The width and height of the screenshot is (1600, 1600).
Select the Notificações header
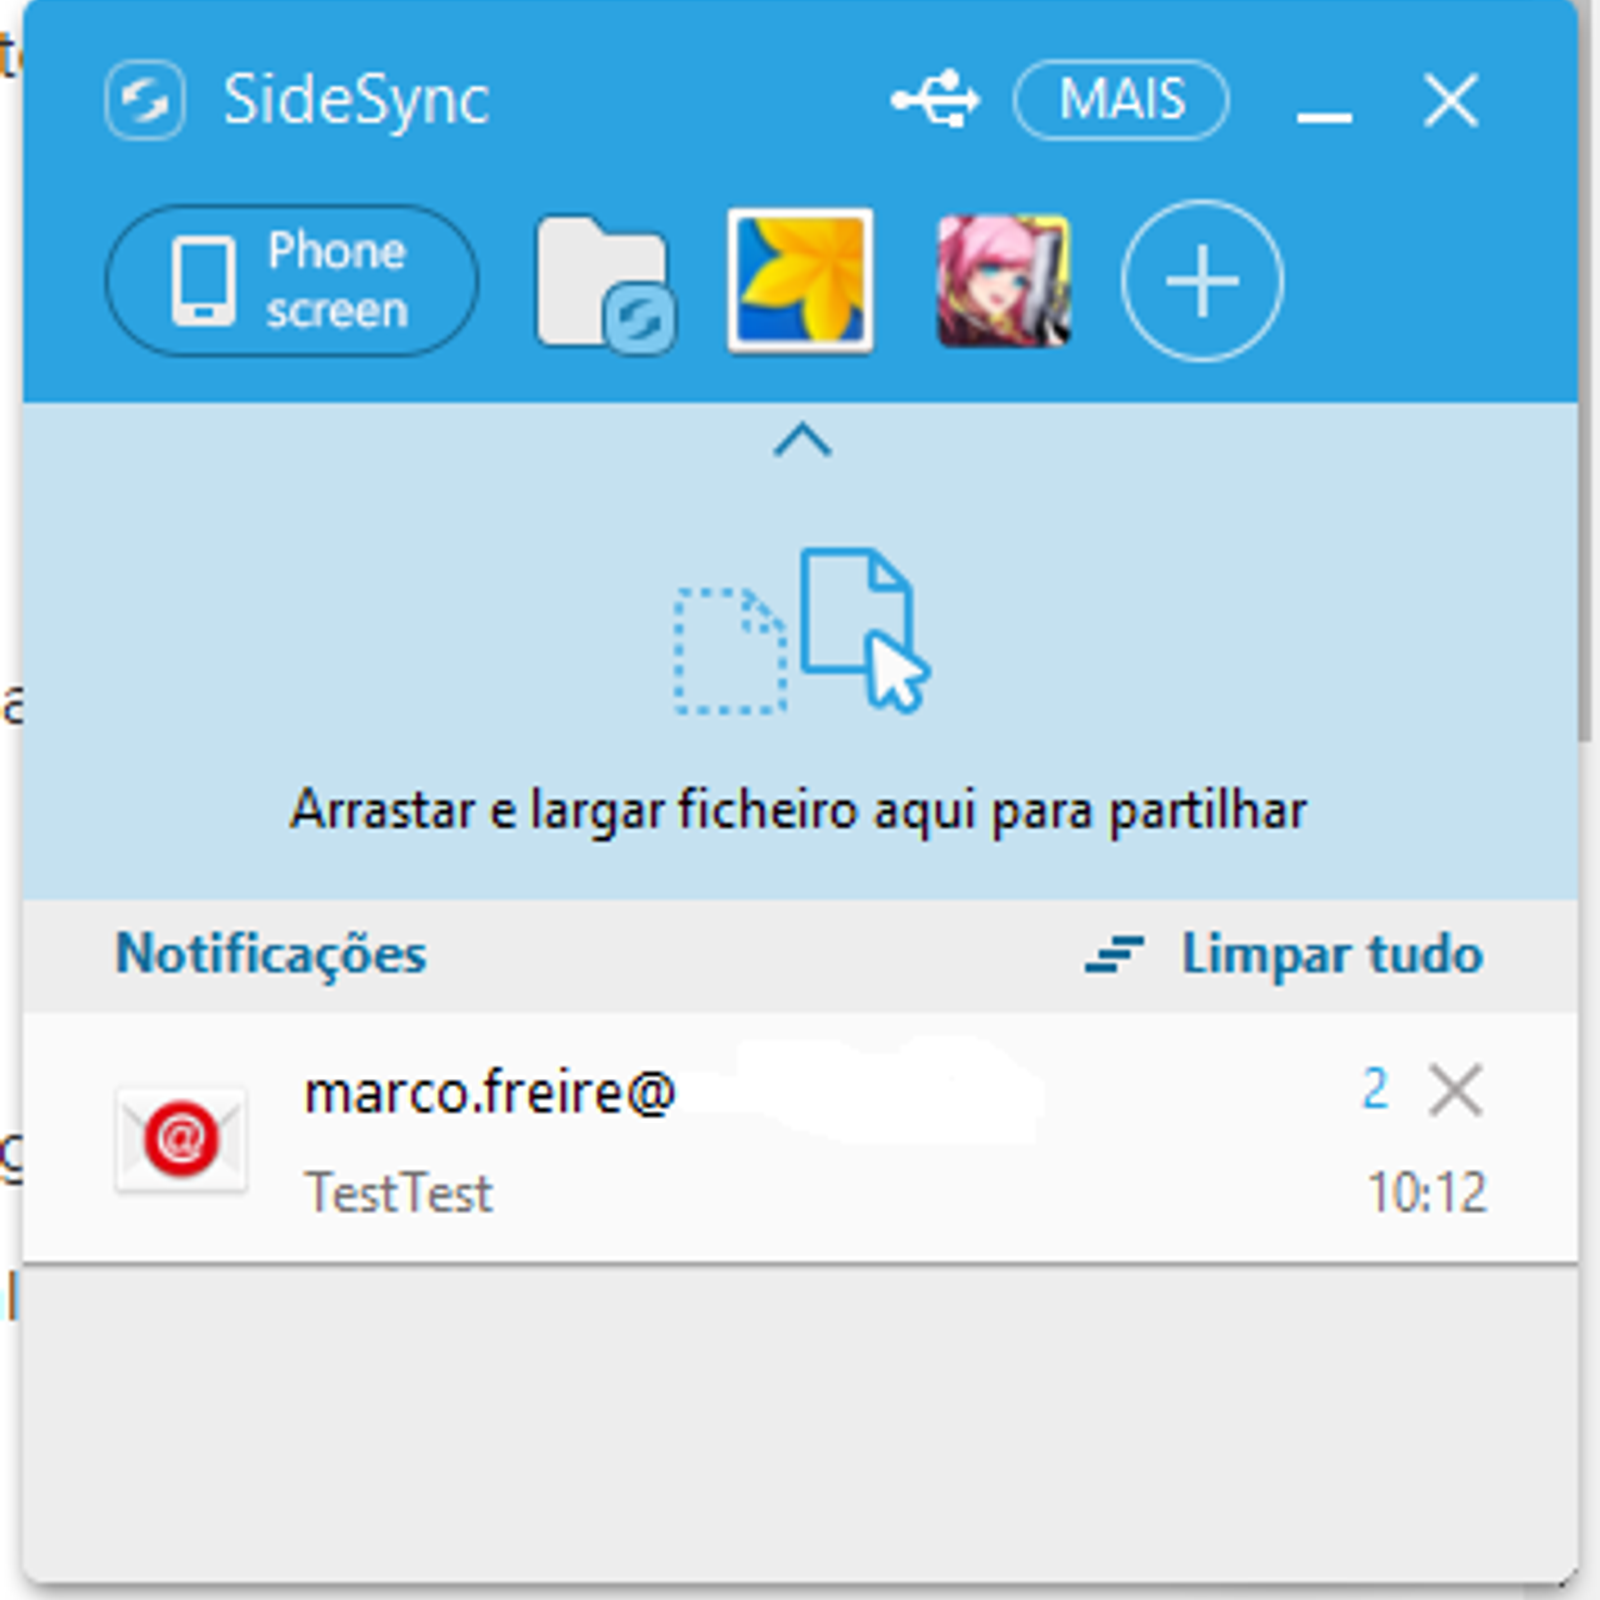coord(271,954)
